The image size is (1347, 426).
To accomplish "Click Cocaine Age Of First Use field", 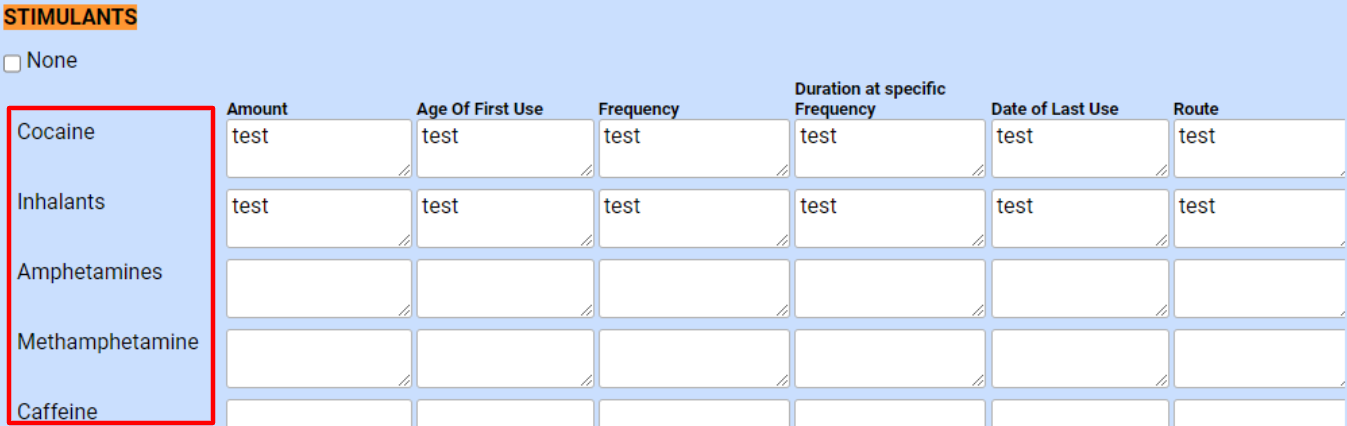I will 505,148.
